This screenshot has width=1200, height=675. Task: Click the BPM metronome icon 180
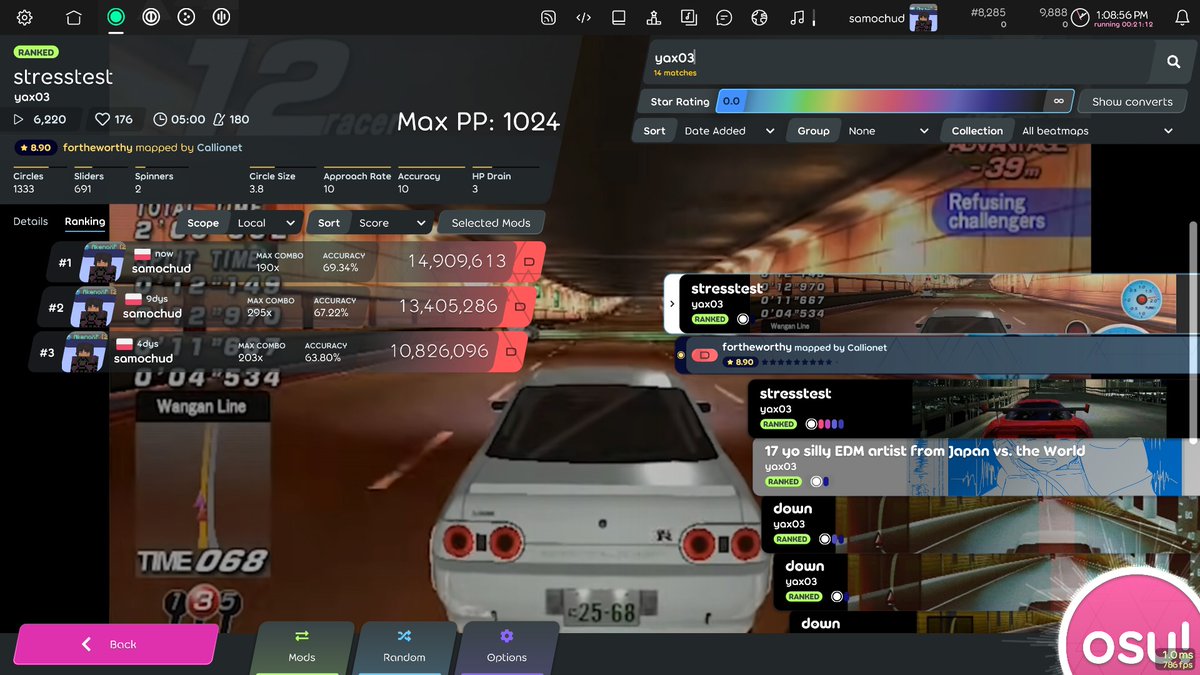[x=219, y=119]
